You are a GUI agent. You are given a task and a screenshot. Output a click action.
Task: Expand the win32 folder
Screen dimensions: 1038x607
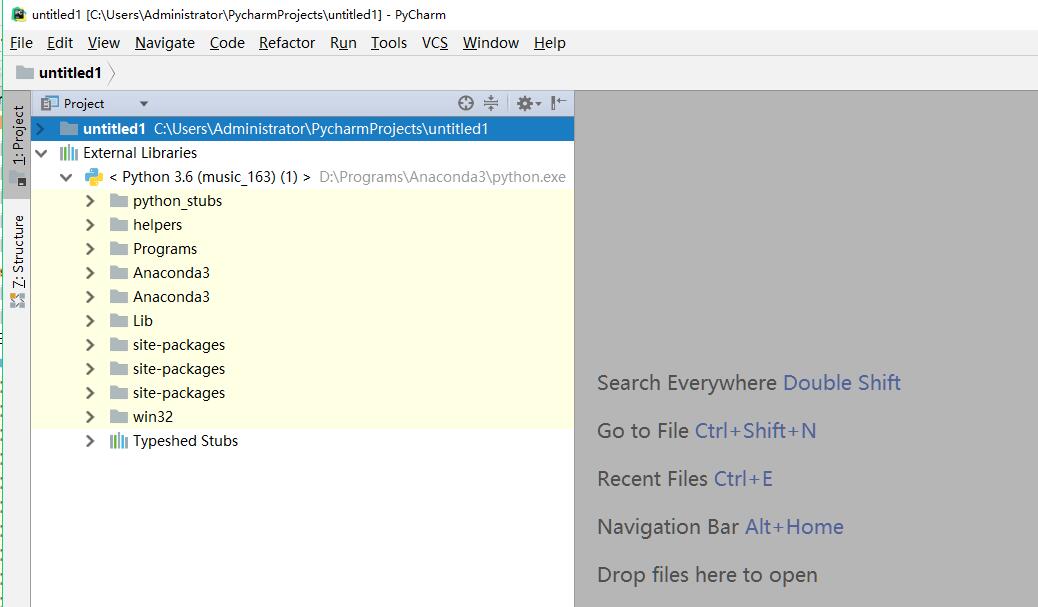[x=90, y=417]
